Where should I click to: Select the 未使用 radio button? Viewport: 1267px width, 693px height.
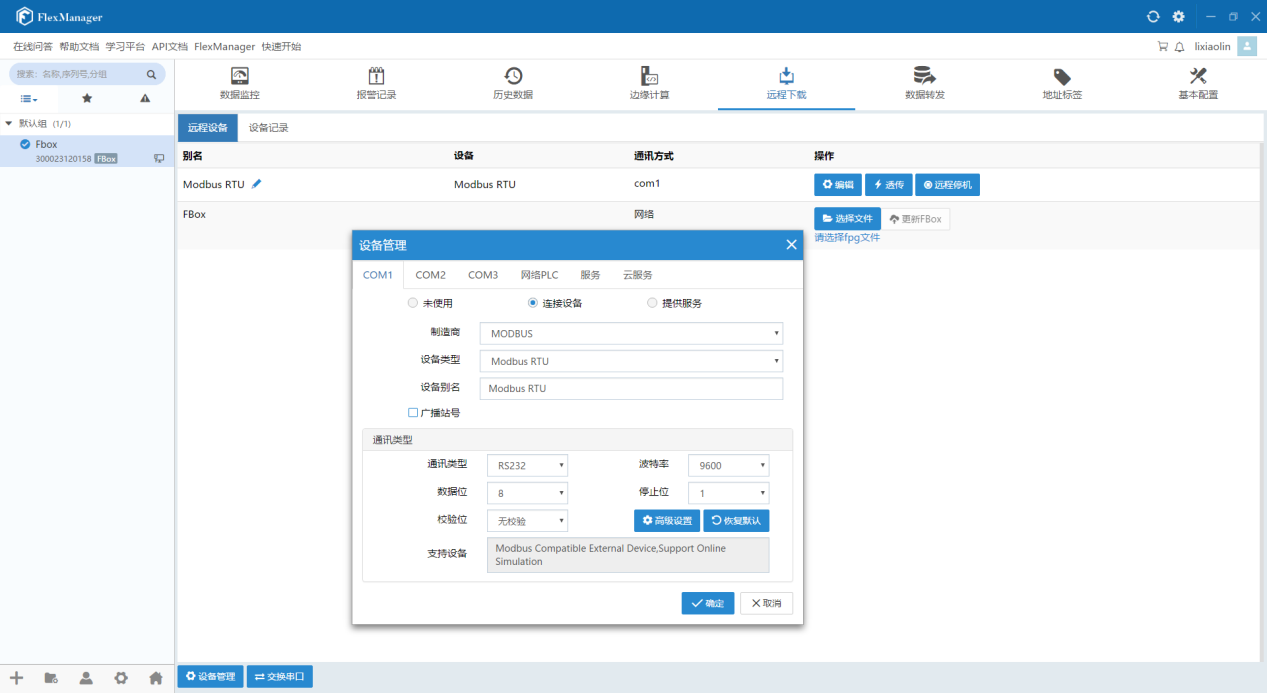tap(413, 303)
